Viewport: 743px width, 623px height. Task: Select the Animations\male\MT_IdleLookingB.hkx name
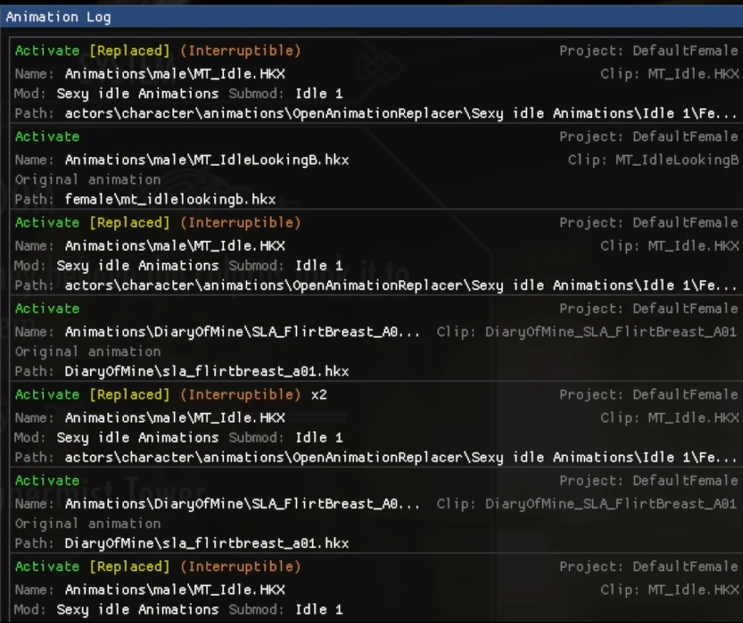(x=207, y=160)
